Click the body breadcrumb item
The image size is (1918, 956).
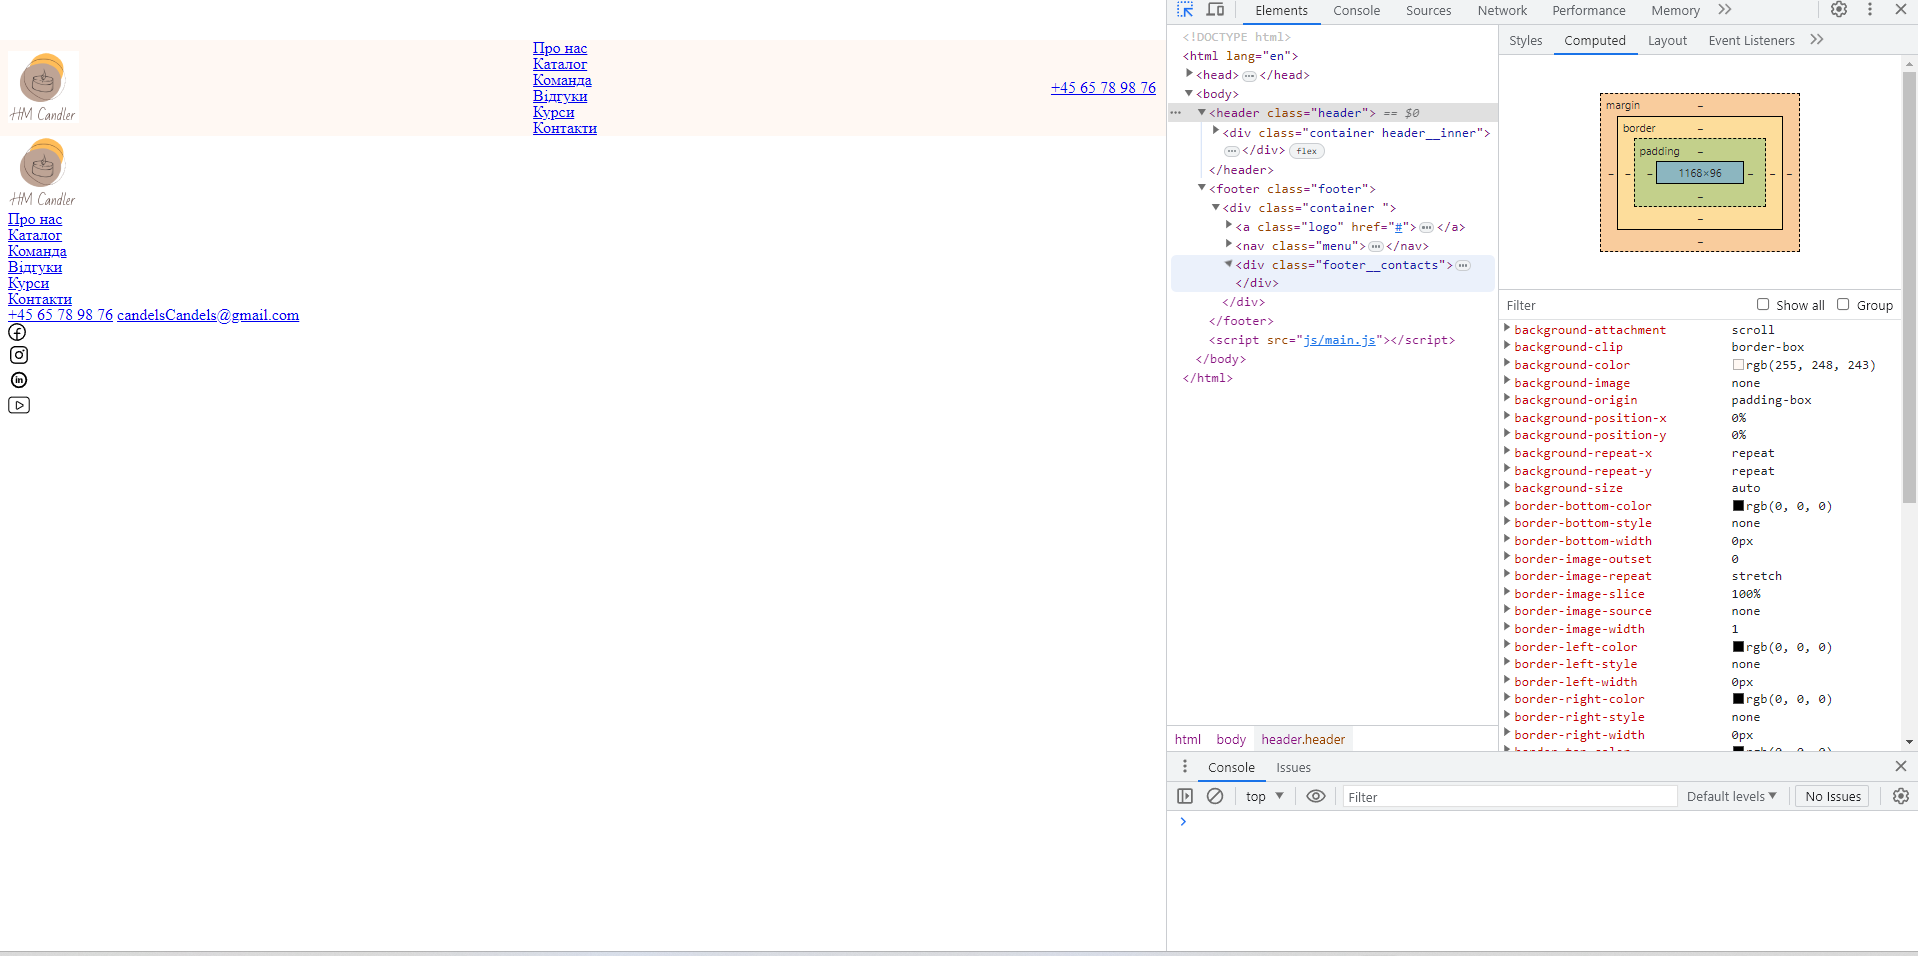click(x=1231, y=739)
